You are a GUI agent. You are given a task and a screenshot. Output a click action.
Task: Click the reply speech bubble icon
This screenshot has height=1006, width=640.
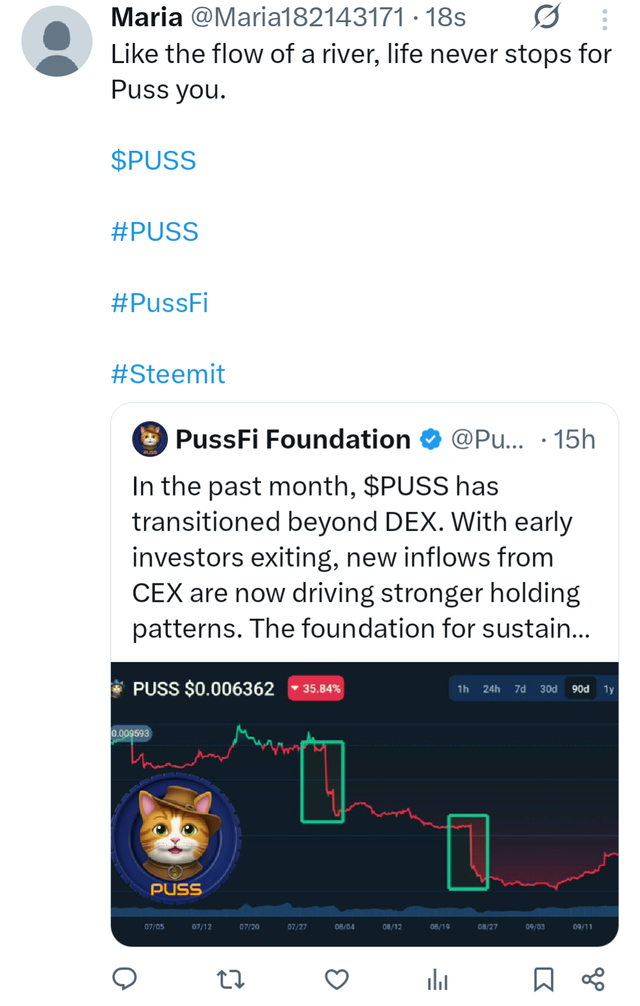click(125, 978)
